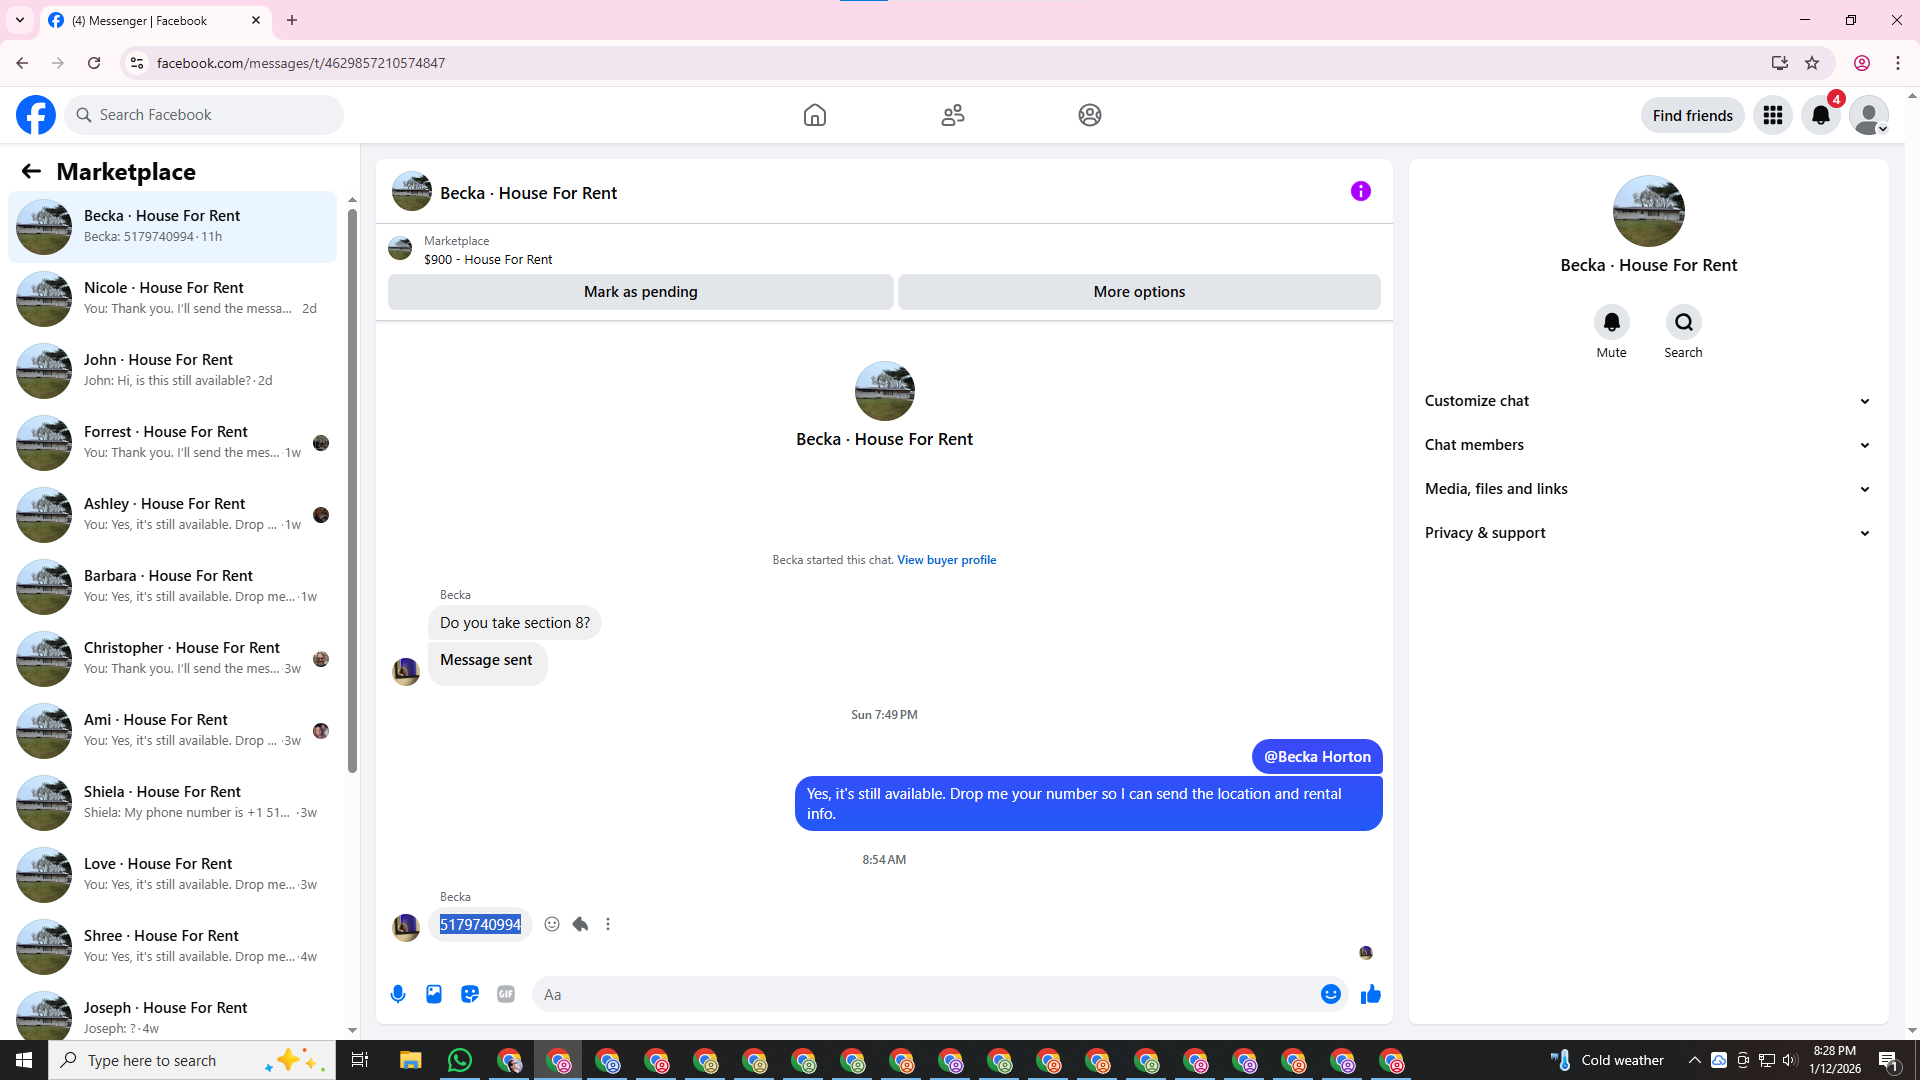Open the GIF picker icon
Screen dimensions: 1920x1080
tap(506, 994)
